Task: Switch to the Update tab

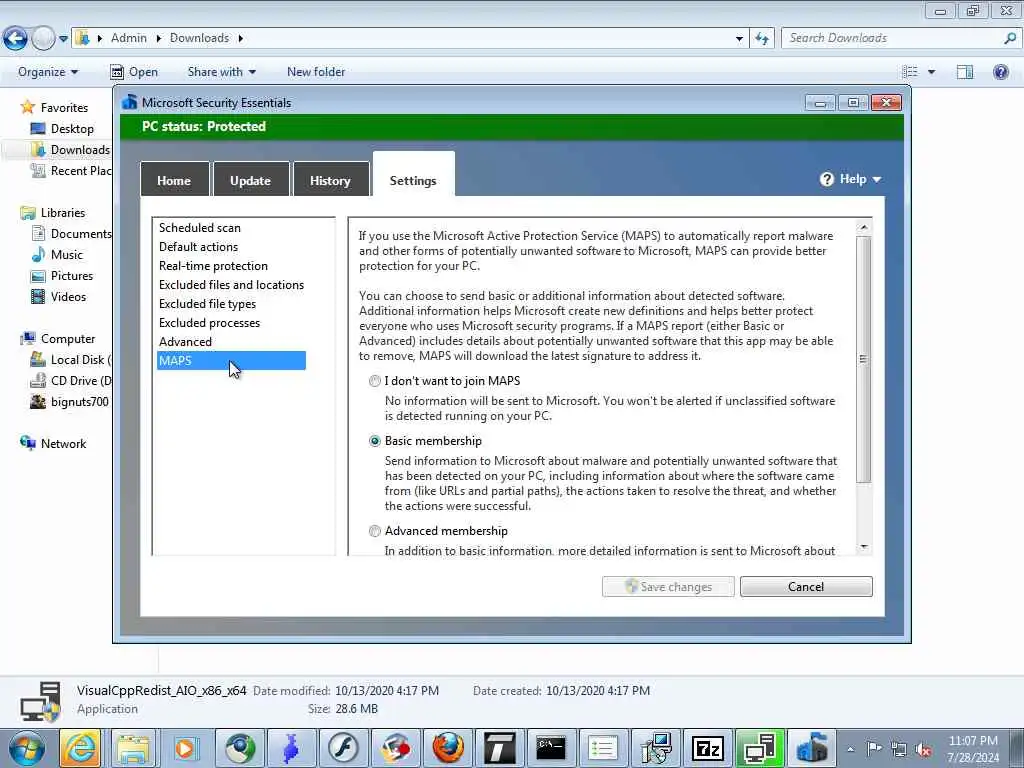Action: click(x=251, y=180)
